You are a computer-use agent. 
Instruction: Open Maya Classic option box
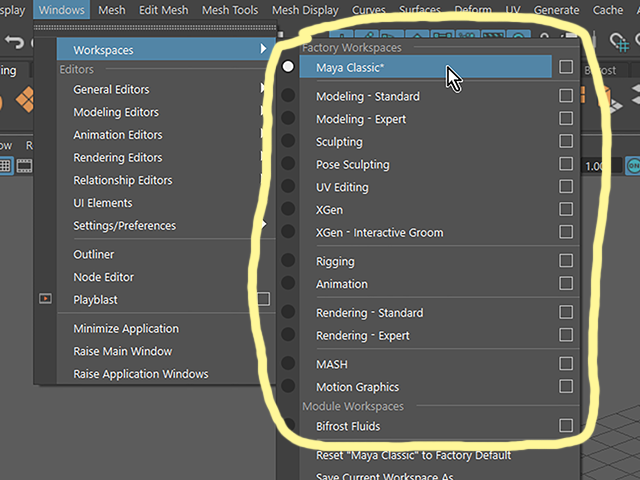[566, 67]
